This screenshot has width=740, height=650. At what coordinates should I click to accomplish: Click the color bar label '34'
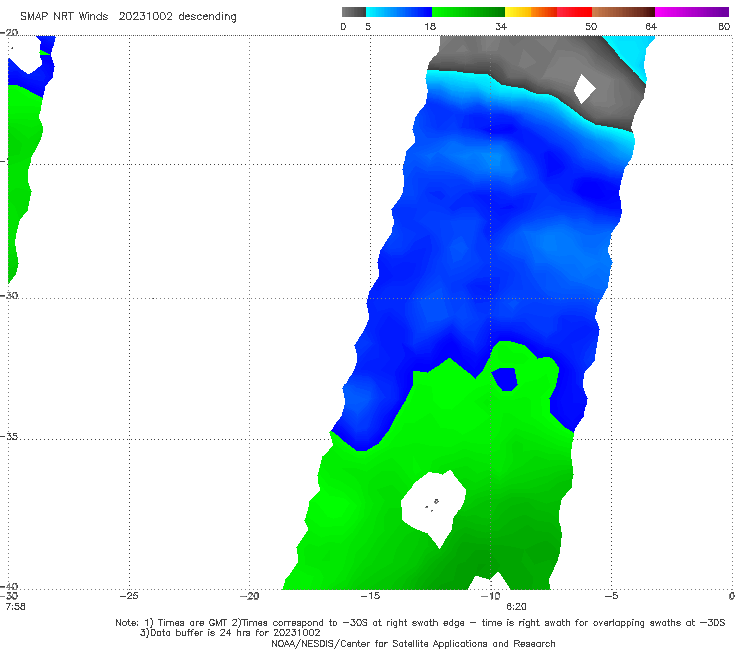(501, 27)
